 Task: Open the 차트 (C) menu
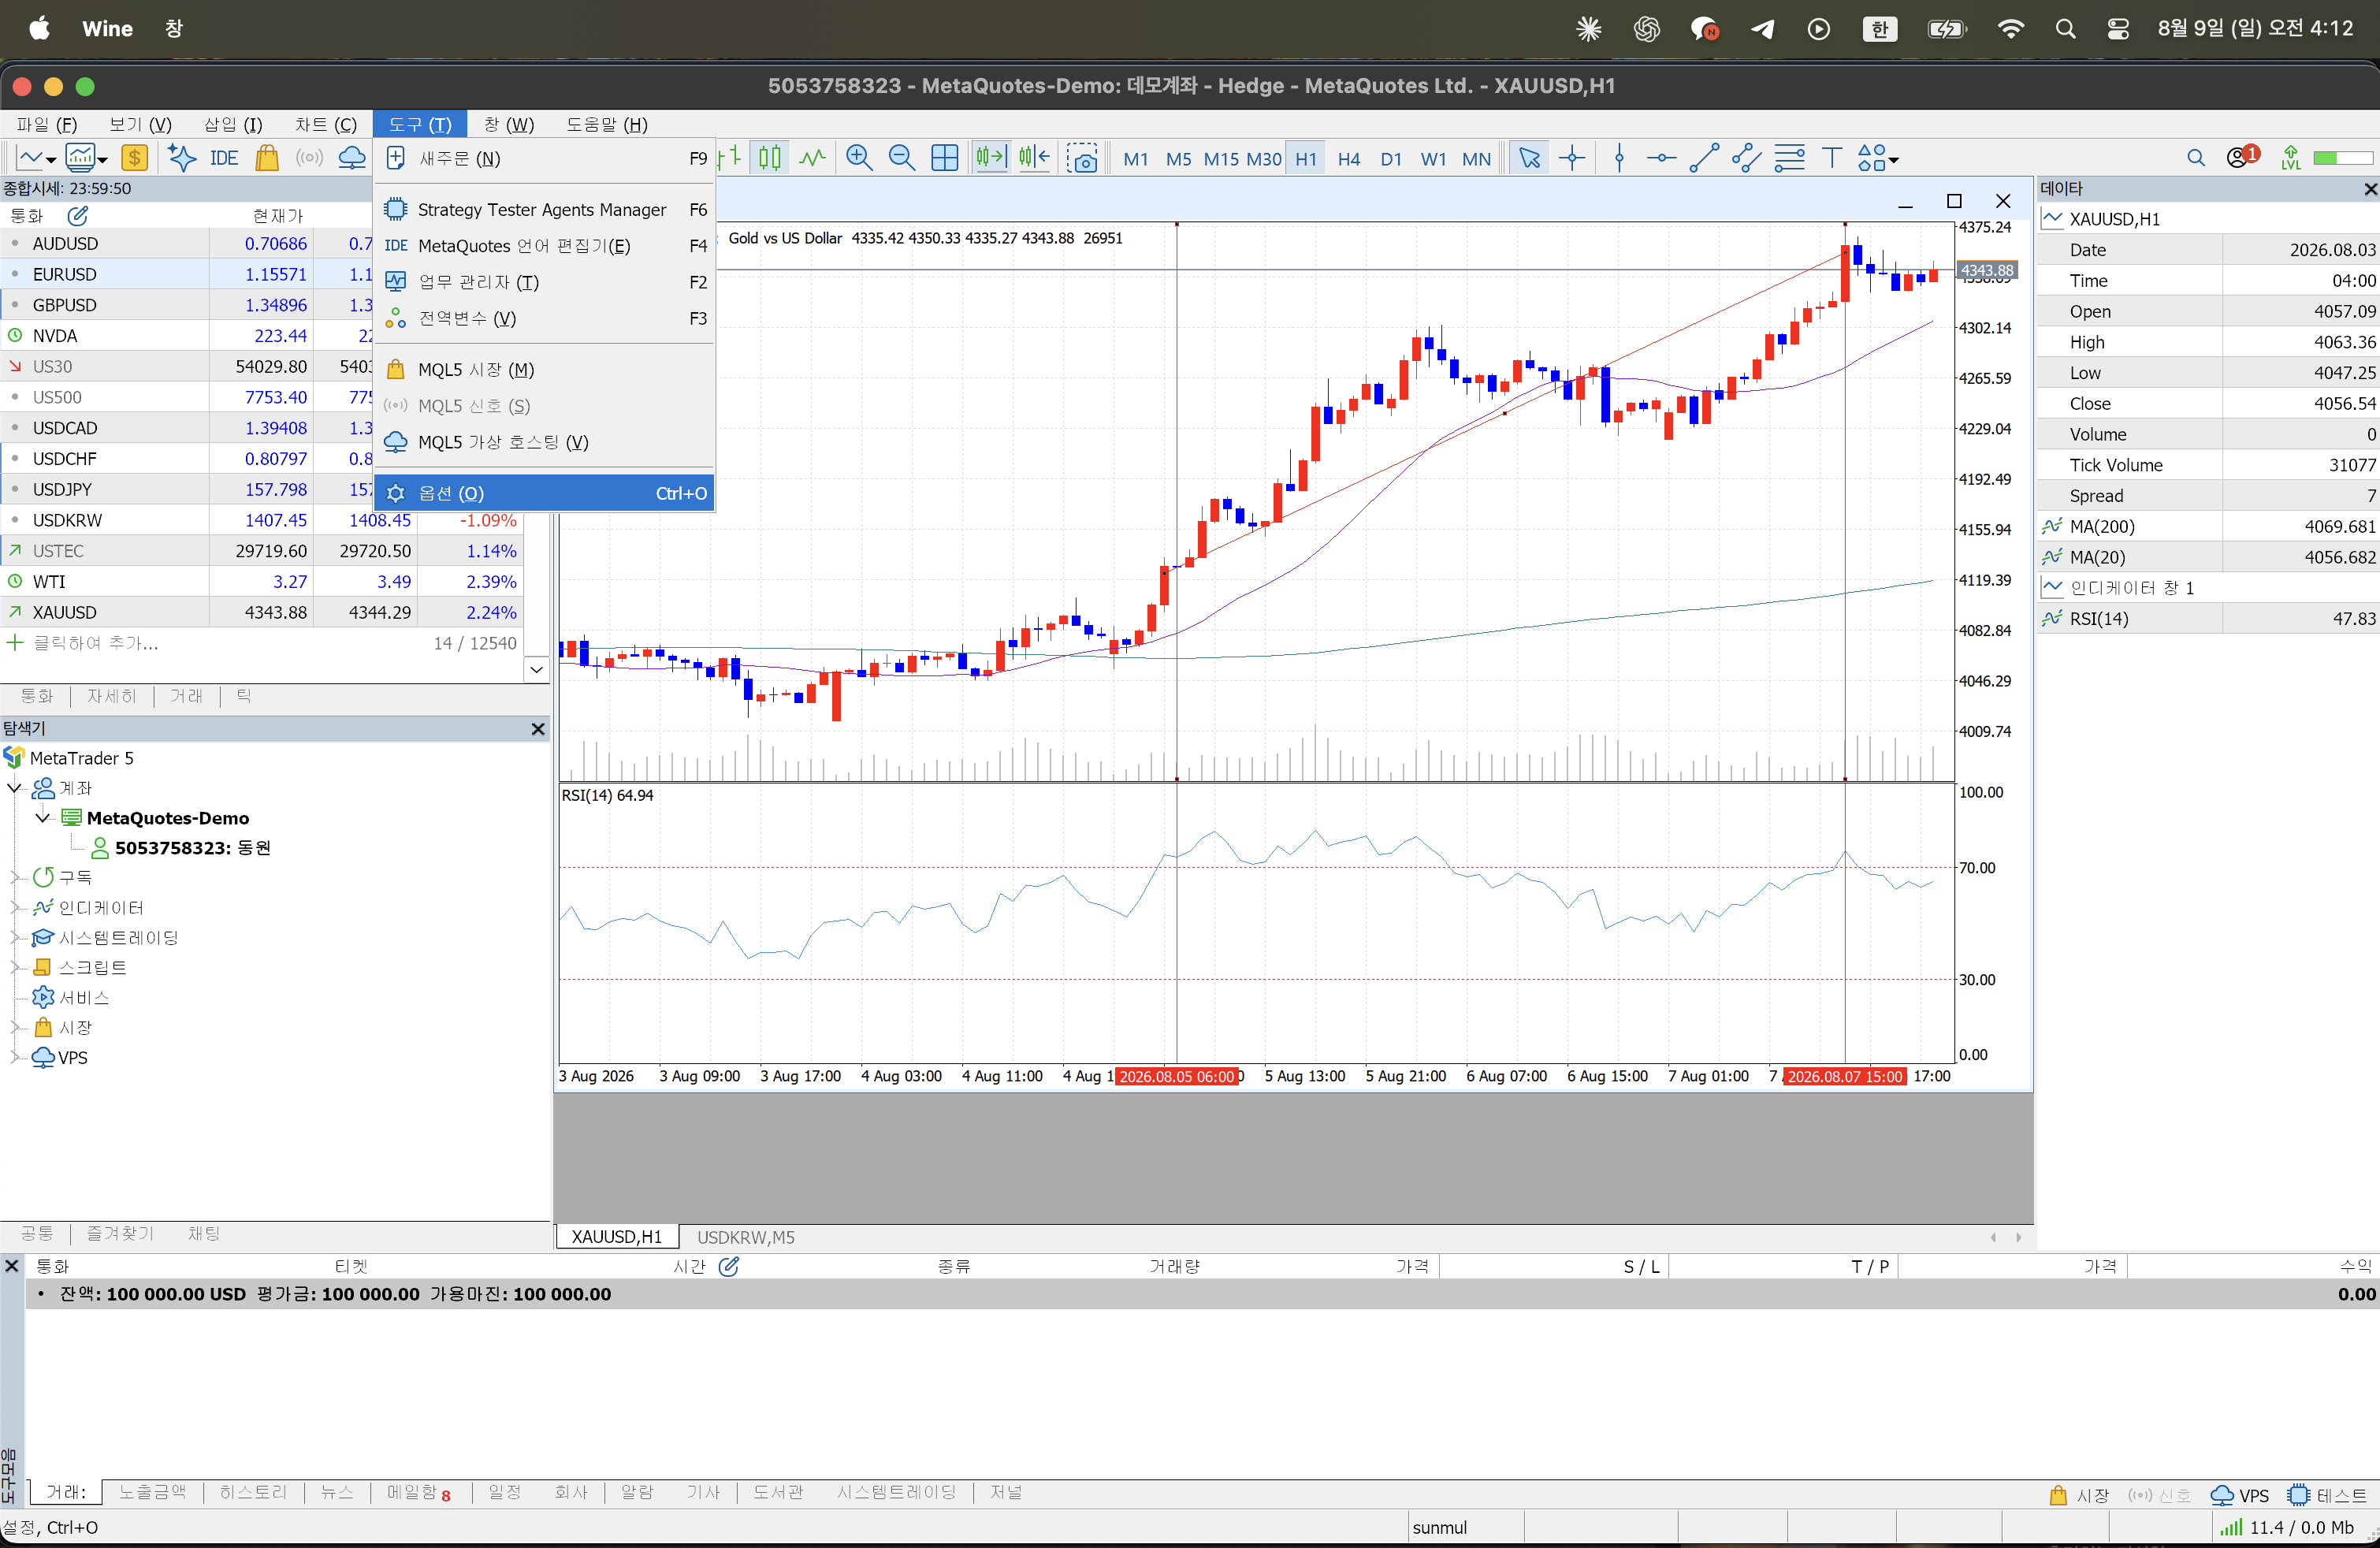point(325,124)
